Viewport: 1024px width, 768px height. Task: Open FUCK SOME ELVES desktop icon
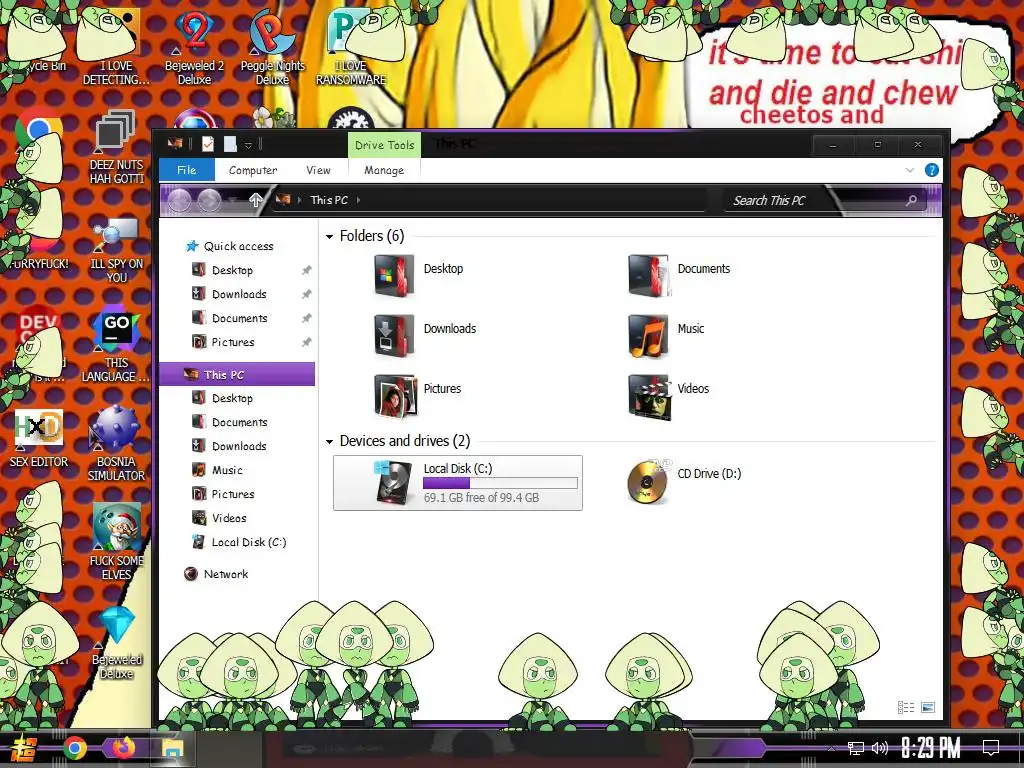116,542
